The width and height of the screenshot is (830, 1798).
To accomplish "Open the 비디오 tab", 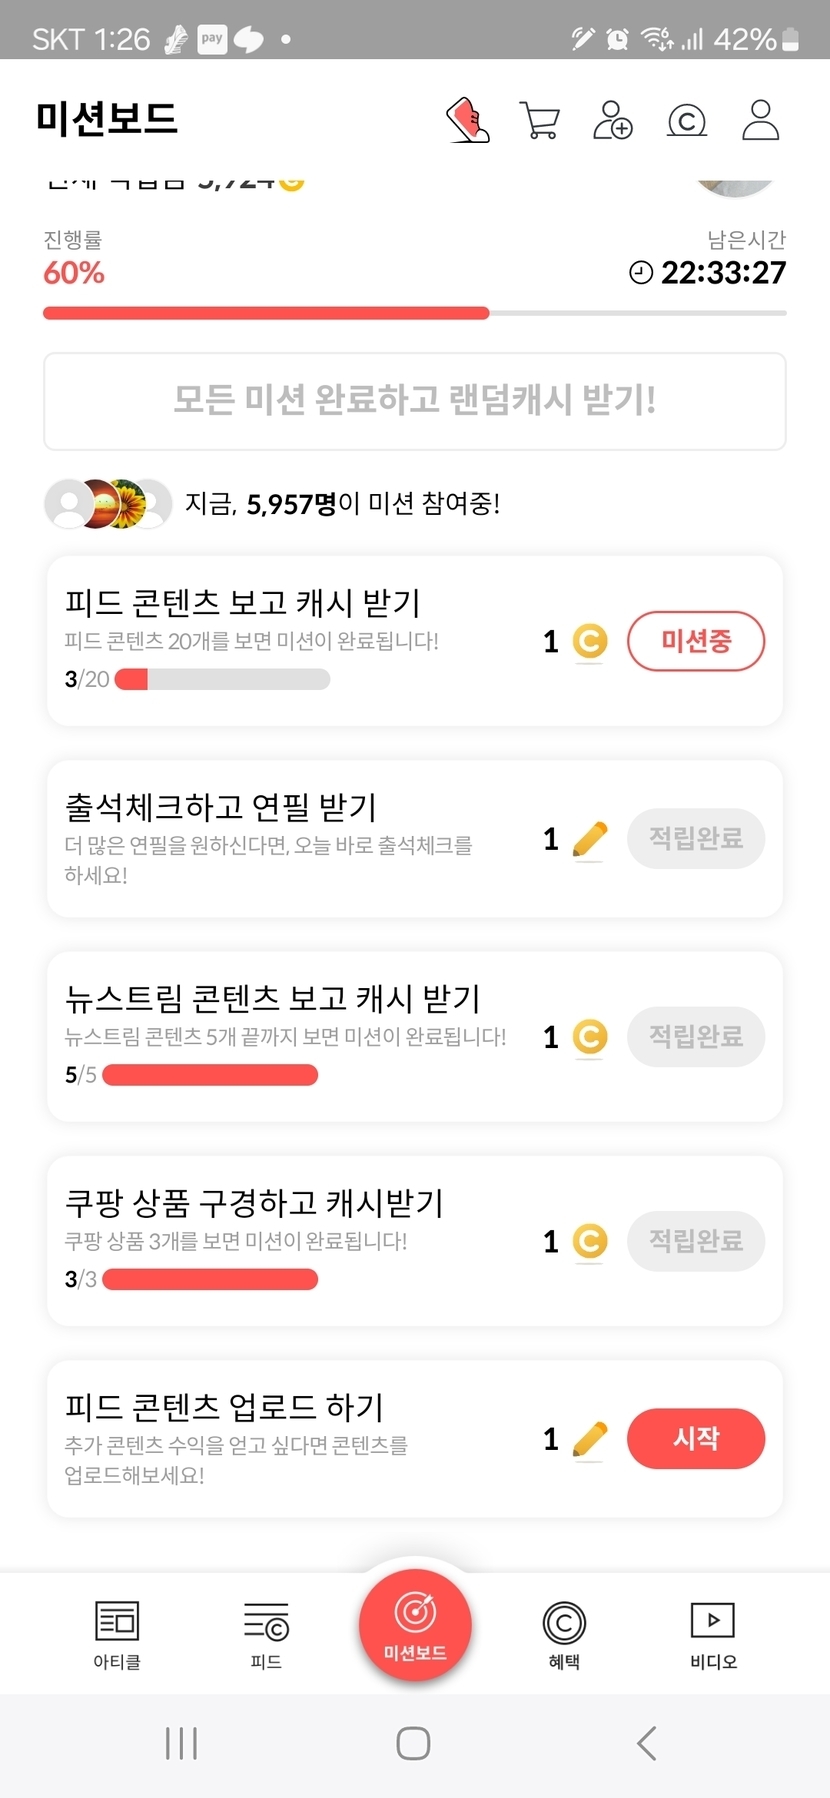I will click(713, 1634).
